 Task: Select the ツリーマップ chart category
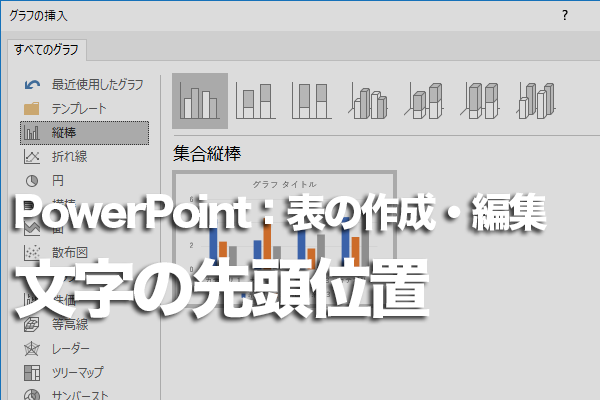click(x=85, y=372)
